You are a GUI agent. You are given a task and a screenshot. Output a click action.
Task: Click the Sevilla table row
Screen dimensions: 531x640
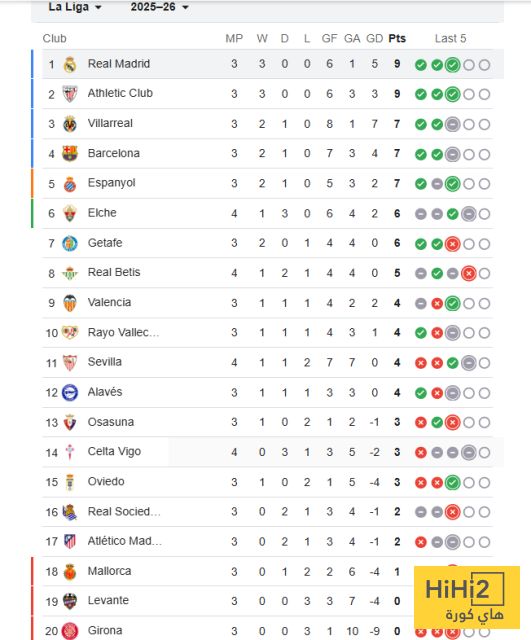(267, 362)
